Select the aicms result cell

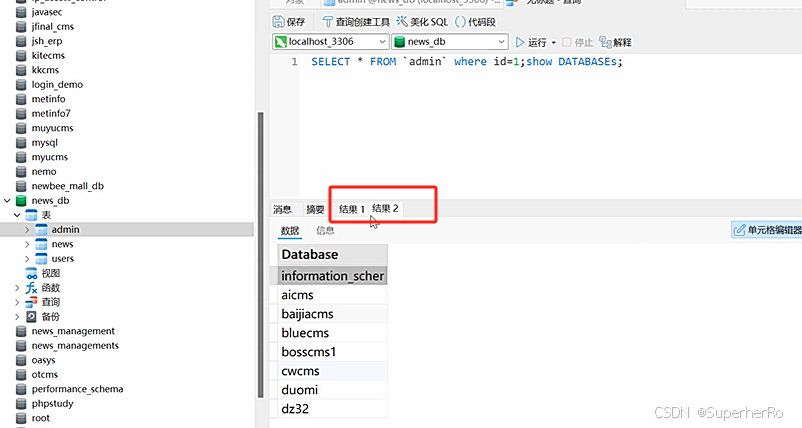(332, 295)
